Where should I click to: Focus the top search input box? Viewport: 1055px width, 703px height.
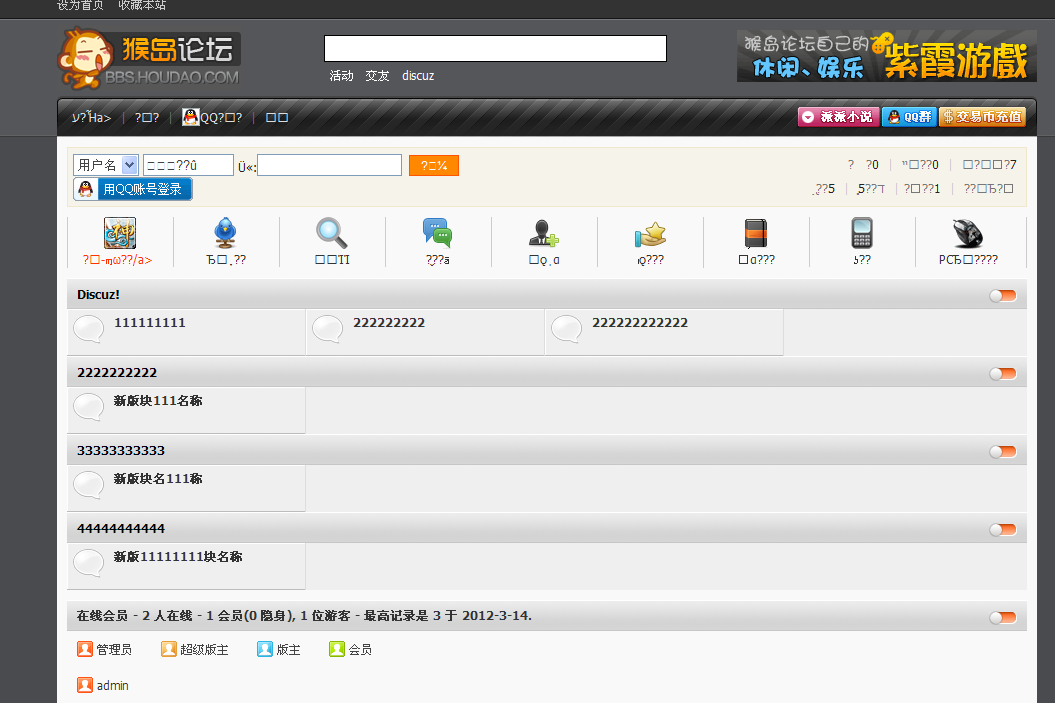pyautogui.click(x=495, y=48)
